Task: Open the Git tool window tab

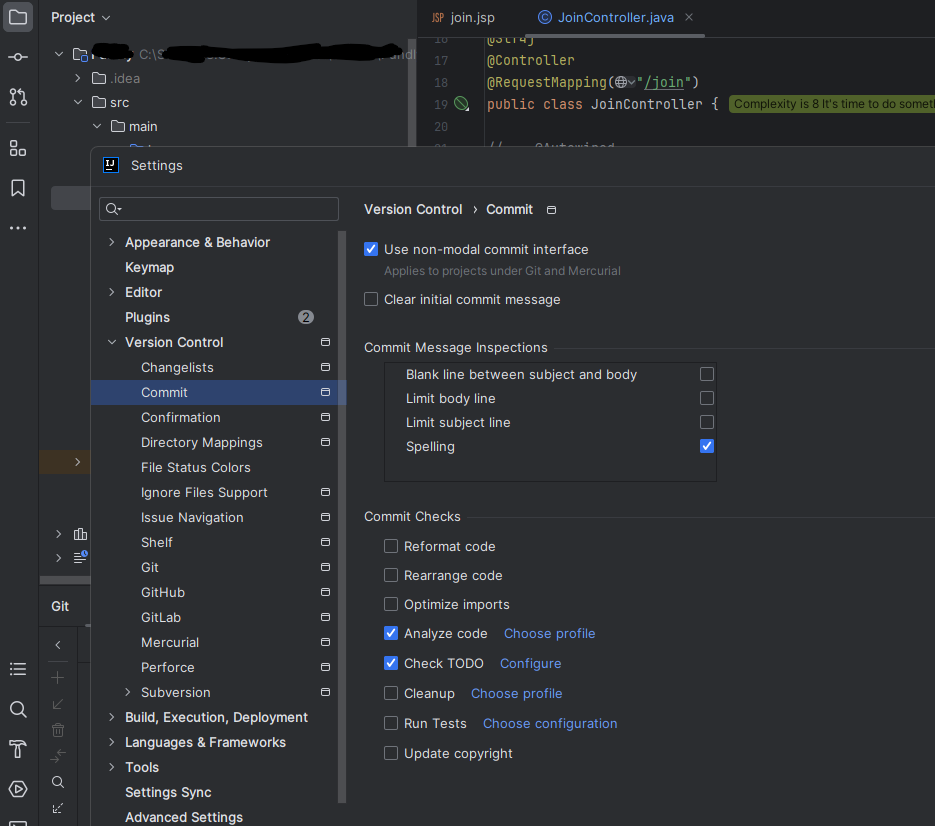Action: point(60,607)
